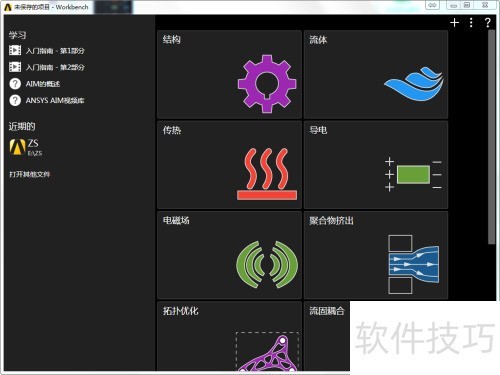Open the three-dot more options menu
Viewport: 500px width, 375px height.
(471, 23)
